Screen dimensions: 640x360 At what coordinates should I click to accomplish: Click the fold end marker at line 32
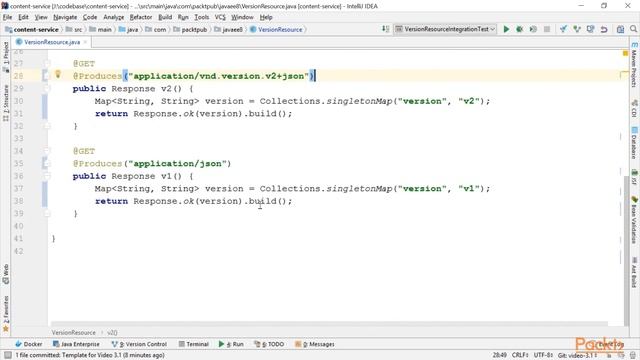47,126
